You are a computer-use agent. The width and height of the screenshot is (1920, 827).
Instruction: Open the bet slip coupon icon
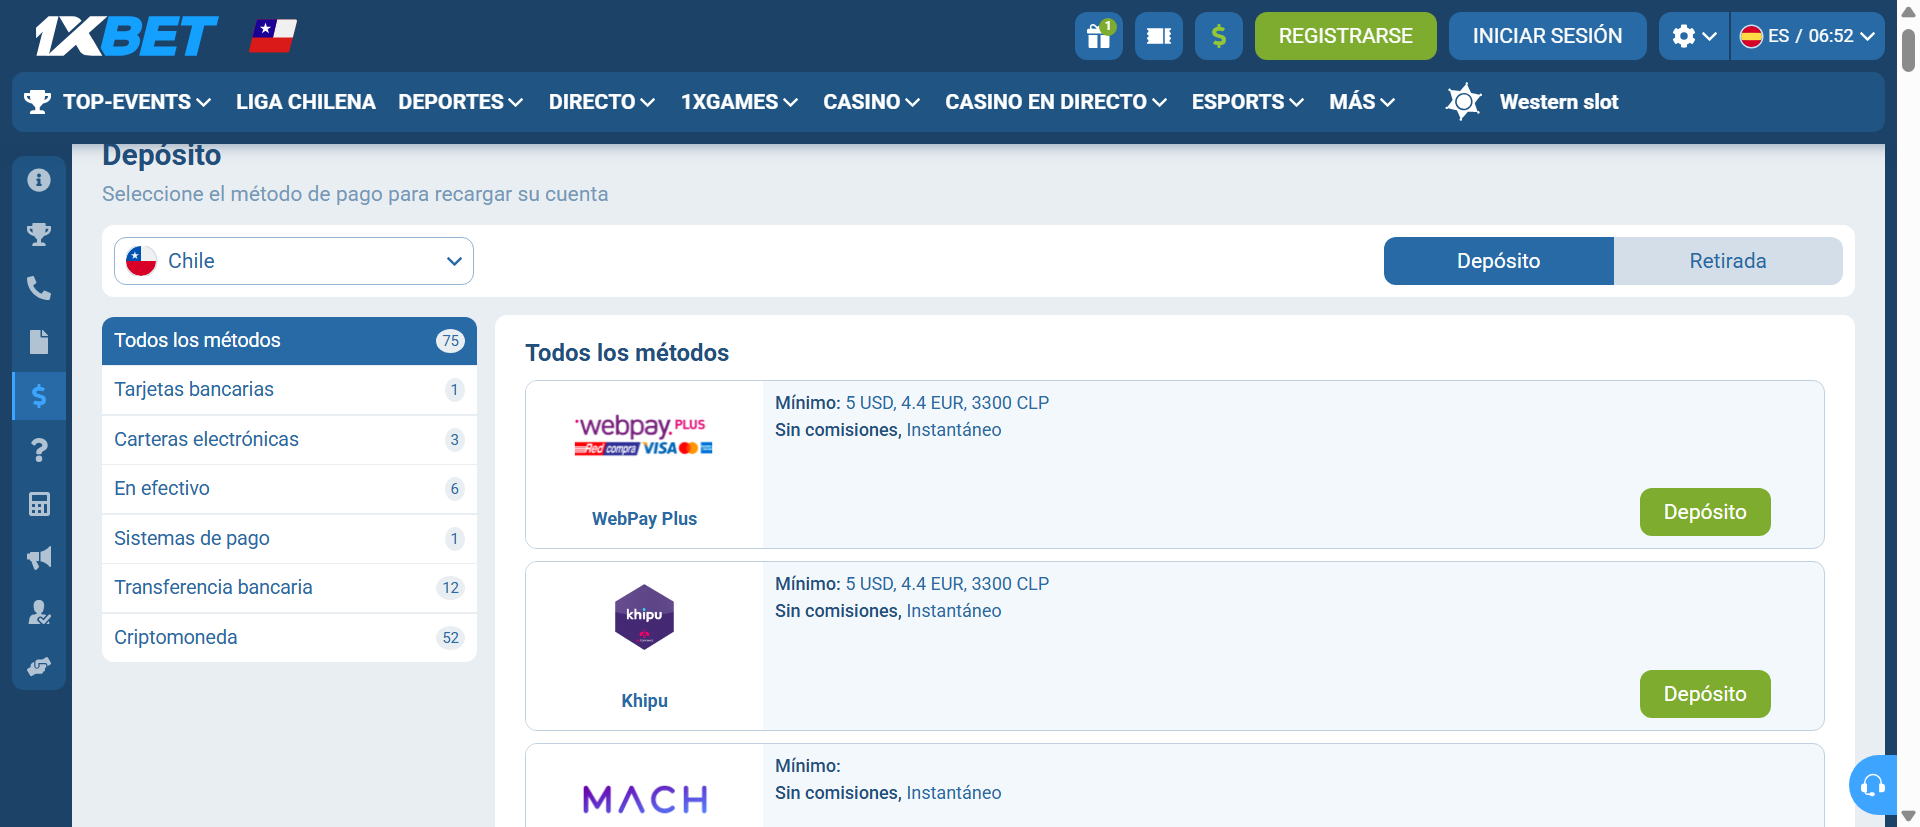pos(1158,36)
